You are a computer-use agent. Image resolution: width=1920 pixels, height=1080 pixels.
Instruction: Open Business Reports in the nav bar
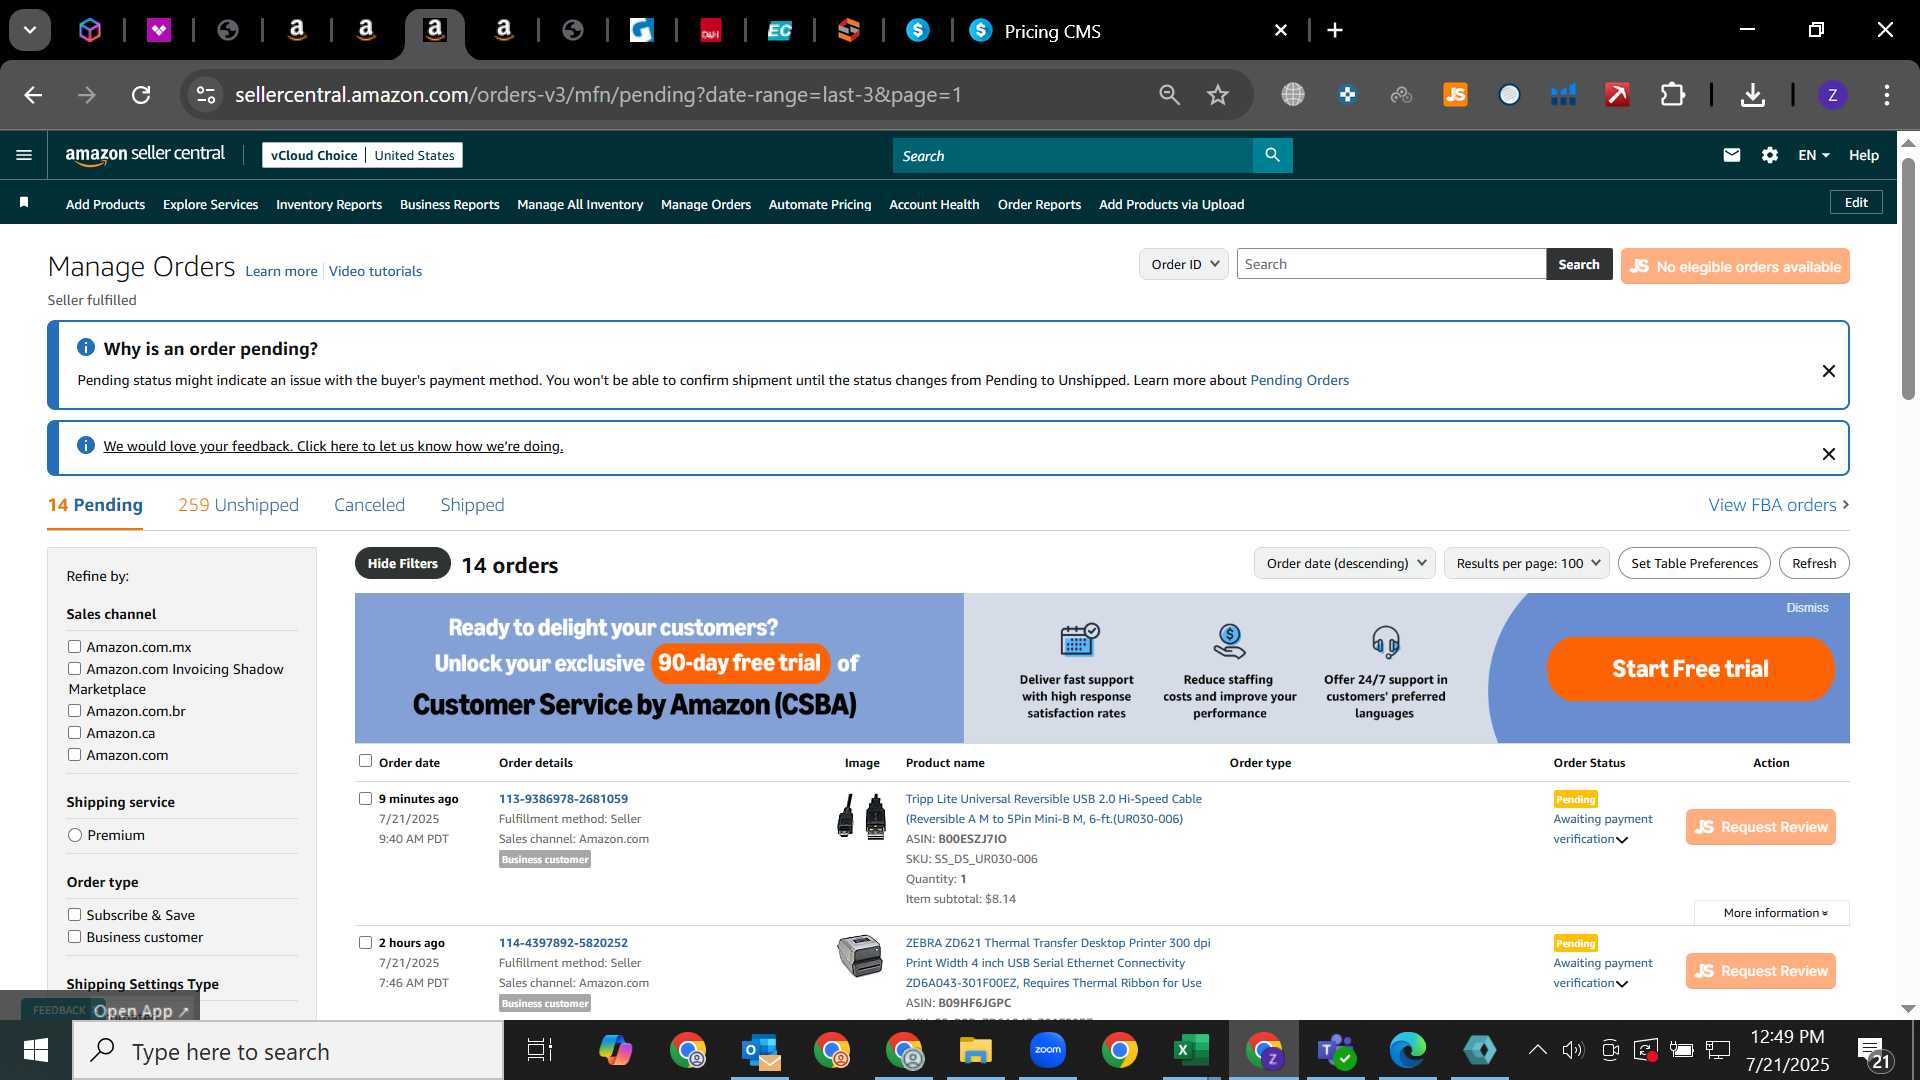449,204
